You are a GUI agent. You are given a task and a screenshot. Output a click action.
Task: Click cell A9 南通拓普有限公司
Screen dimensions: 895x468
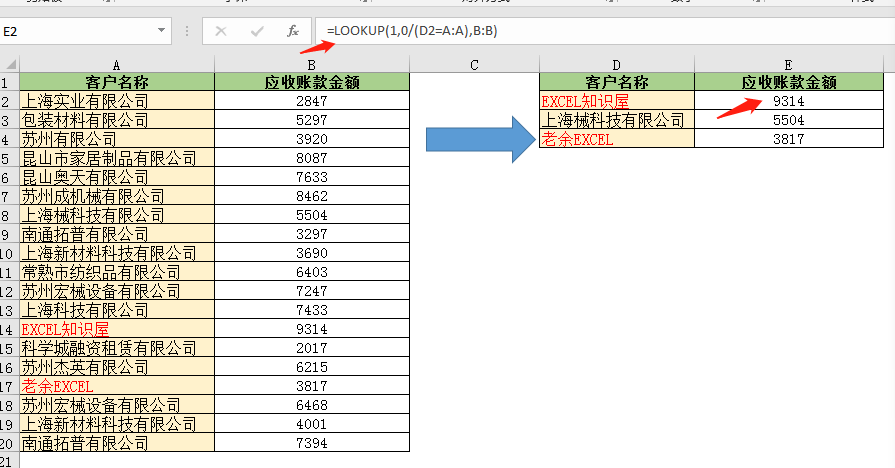pyautogui.click(x=117, y=234)
